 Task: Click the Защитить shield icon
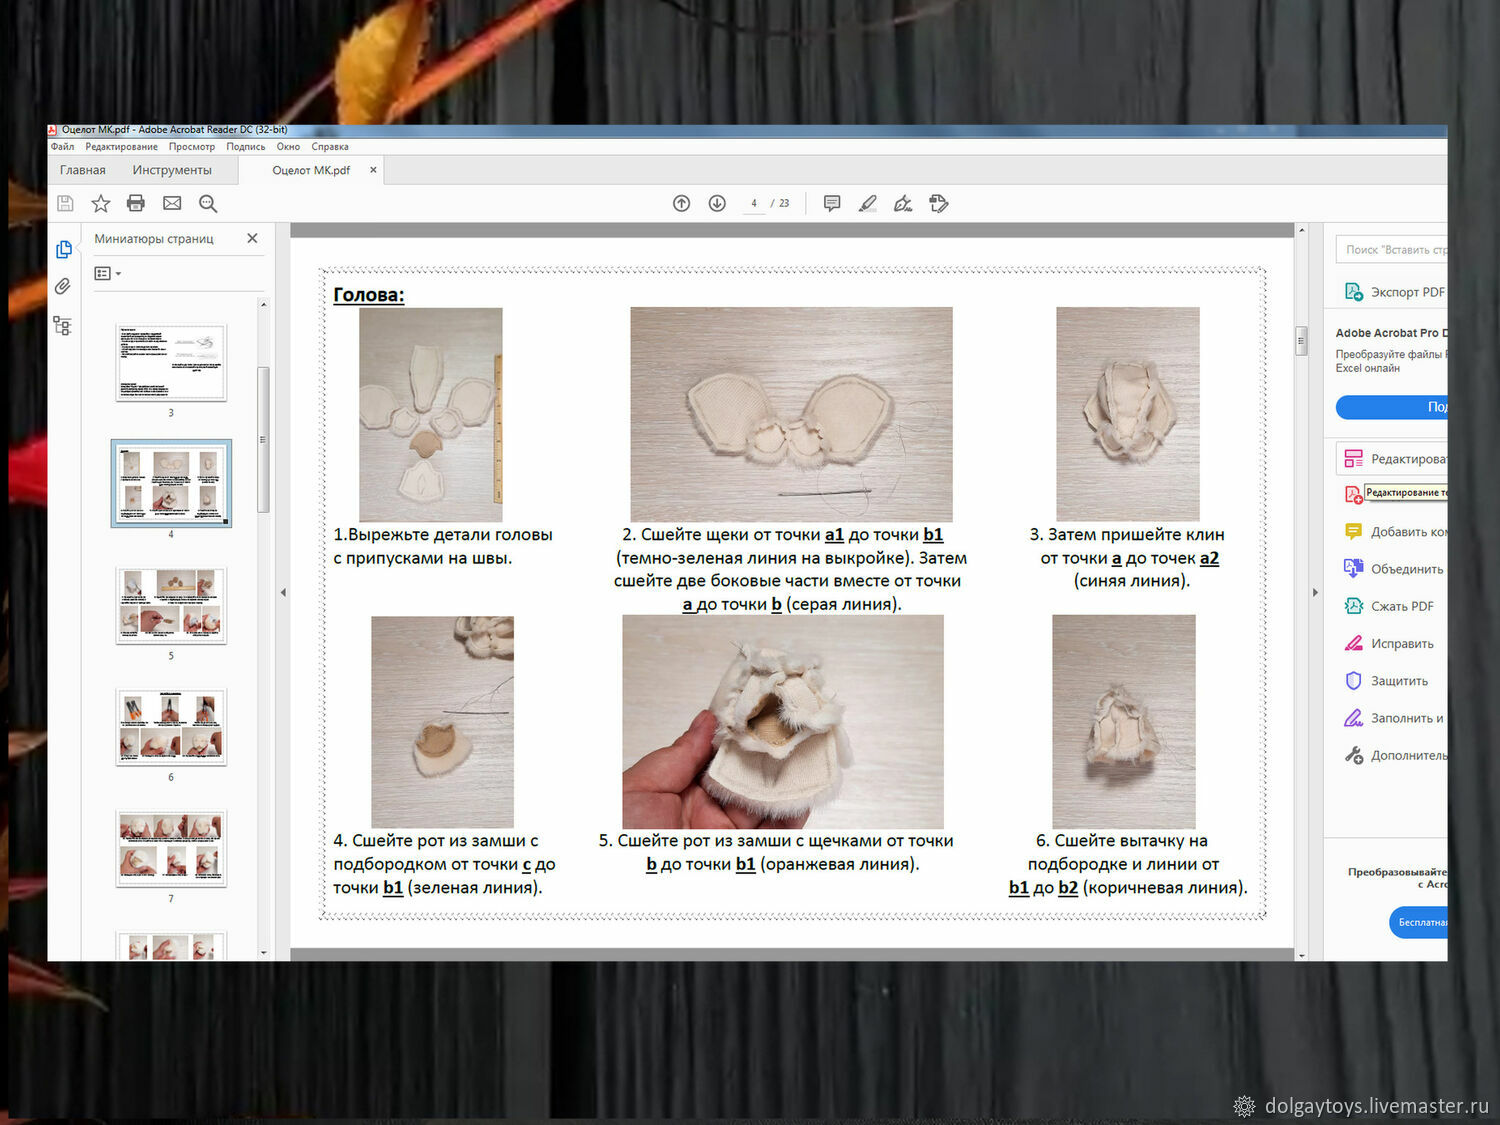(1354, 681)
